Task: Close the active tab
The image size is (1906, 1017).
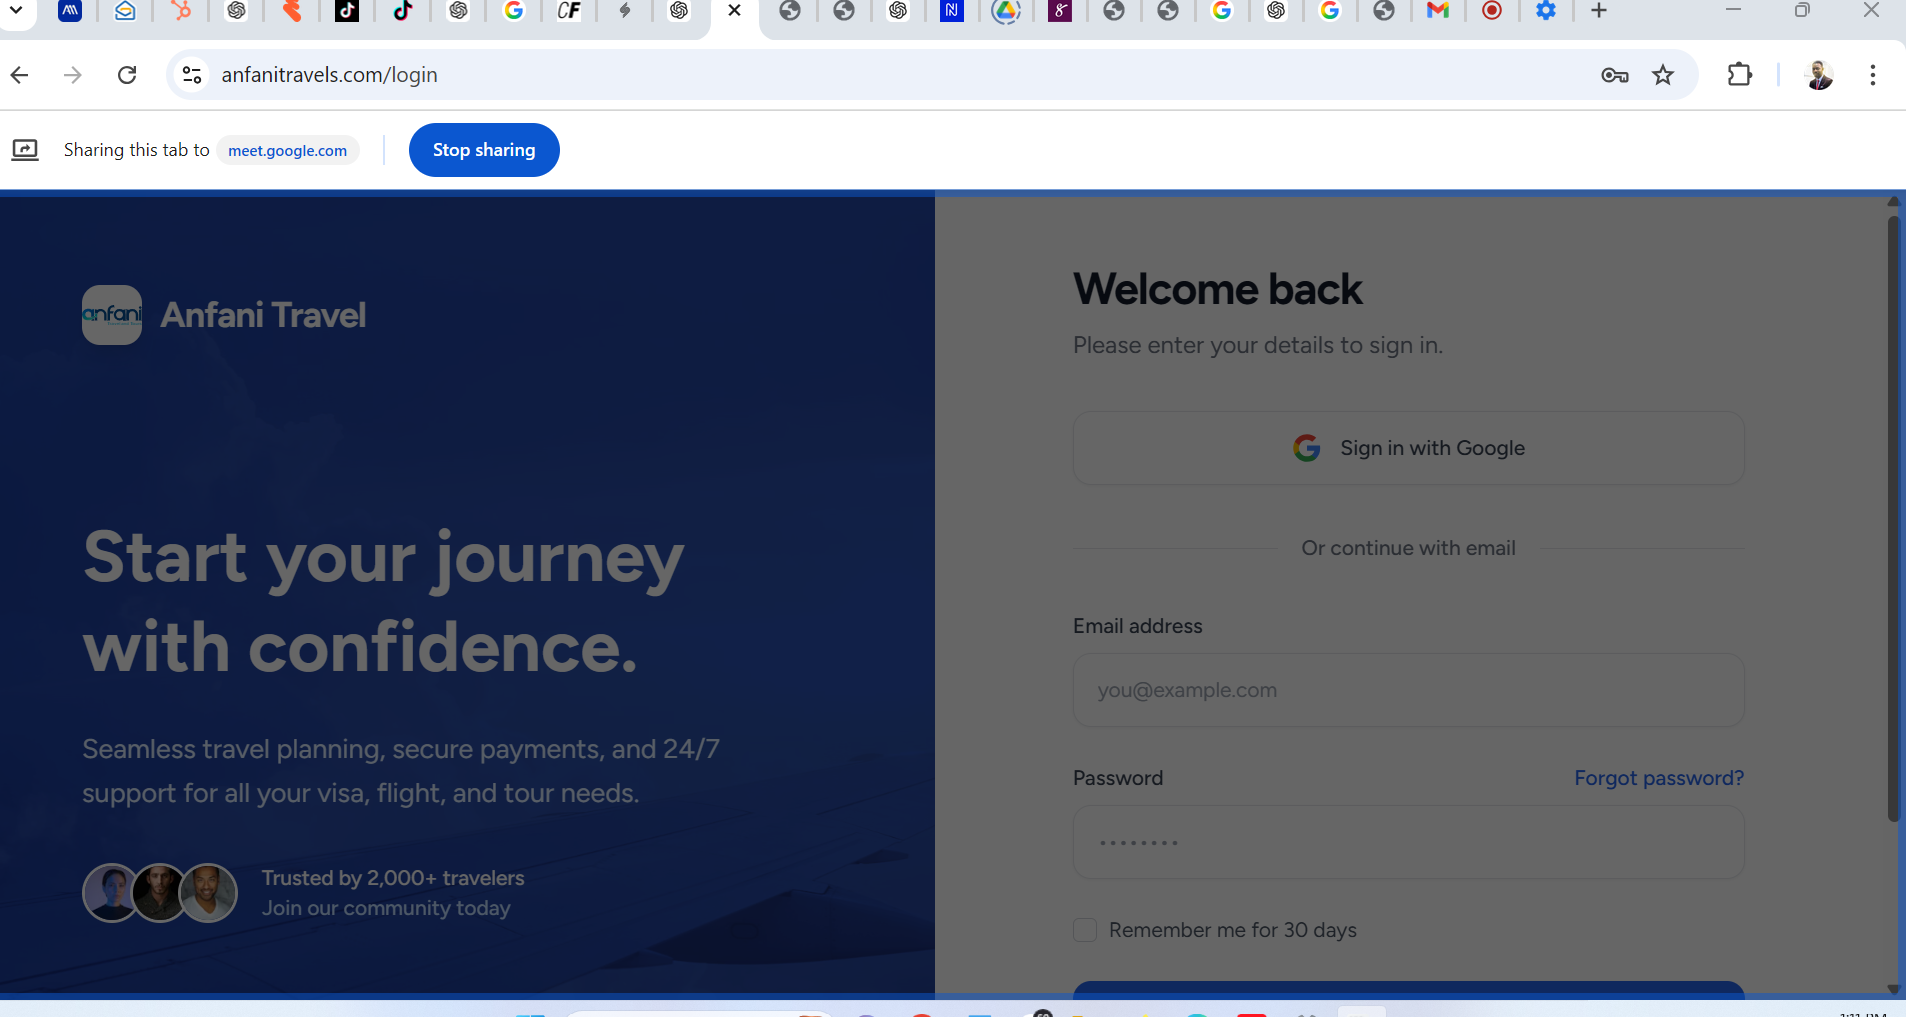Action: 734,11
